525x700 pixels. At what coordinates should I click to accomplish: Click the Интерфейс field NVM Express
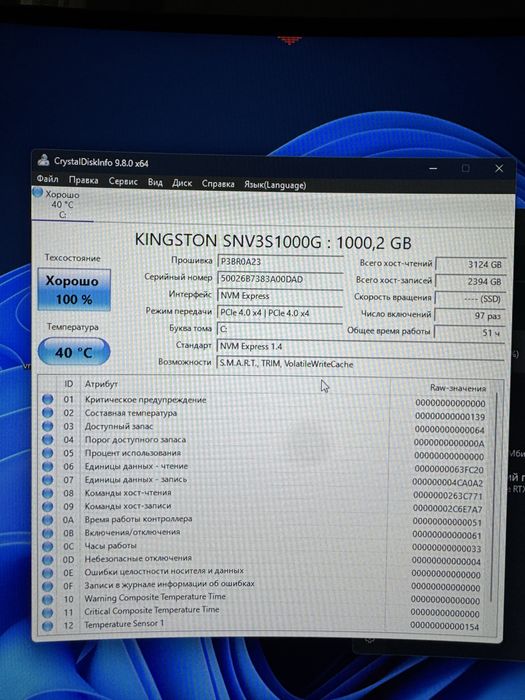(x=280, y=296)
